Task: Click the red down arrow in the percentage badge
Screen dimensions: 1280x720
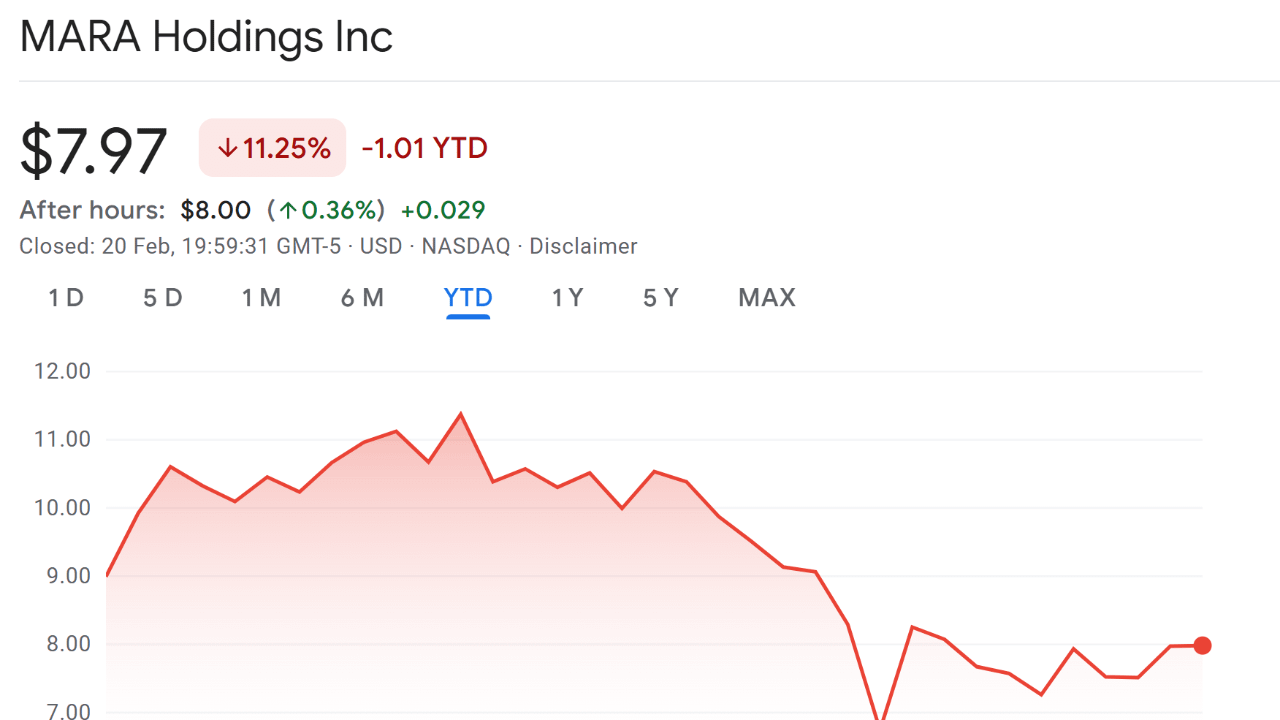Action: point(228,149)
